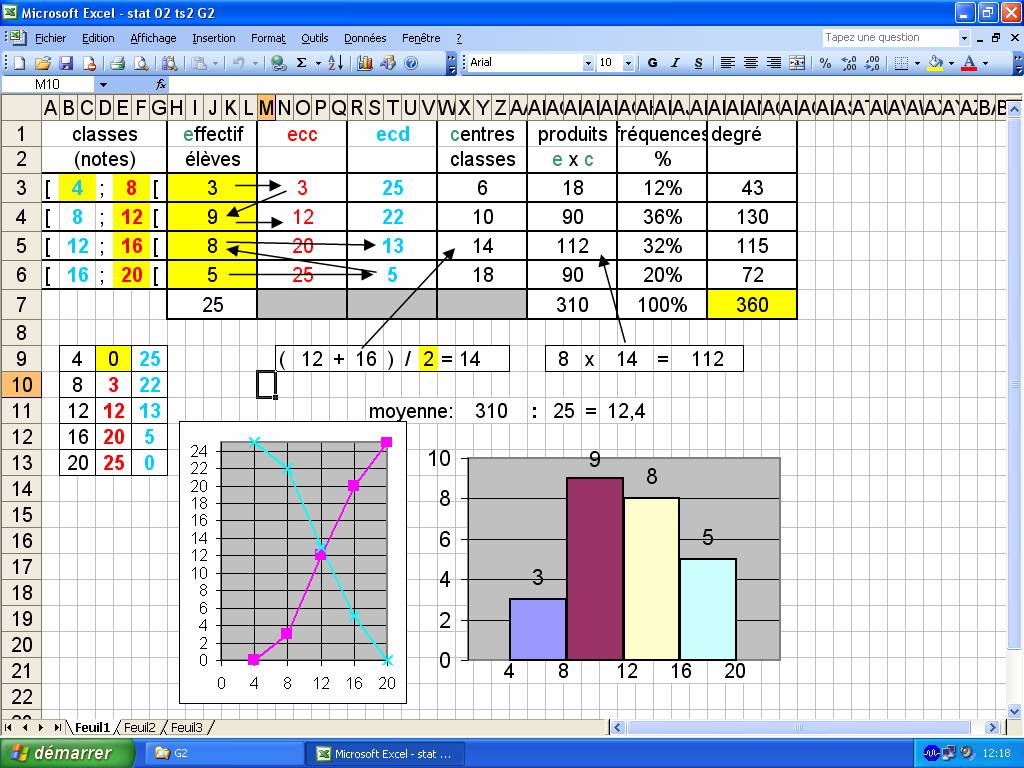Open Excel Help question icon
Screen dimensions: 1024x768
tap(411, 63)
